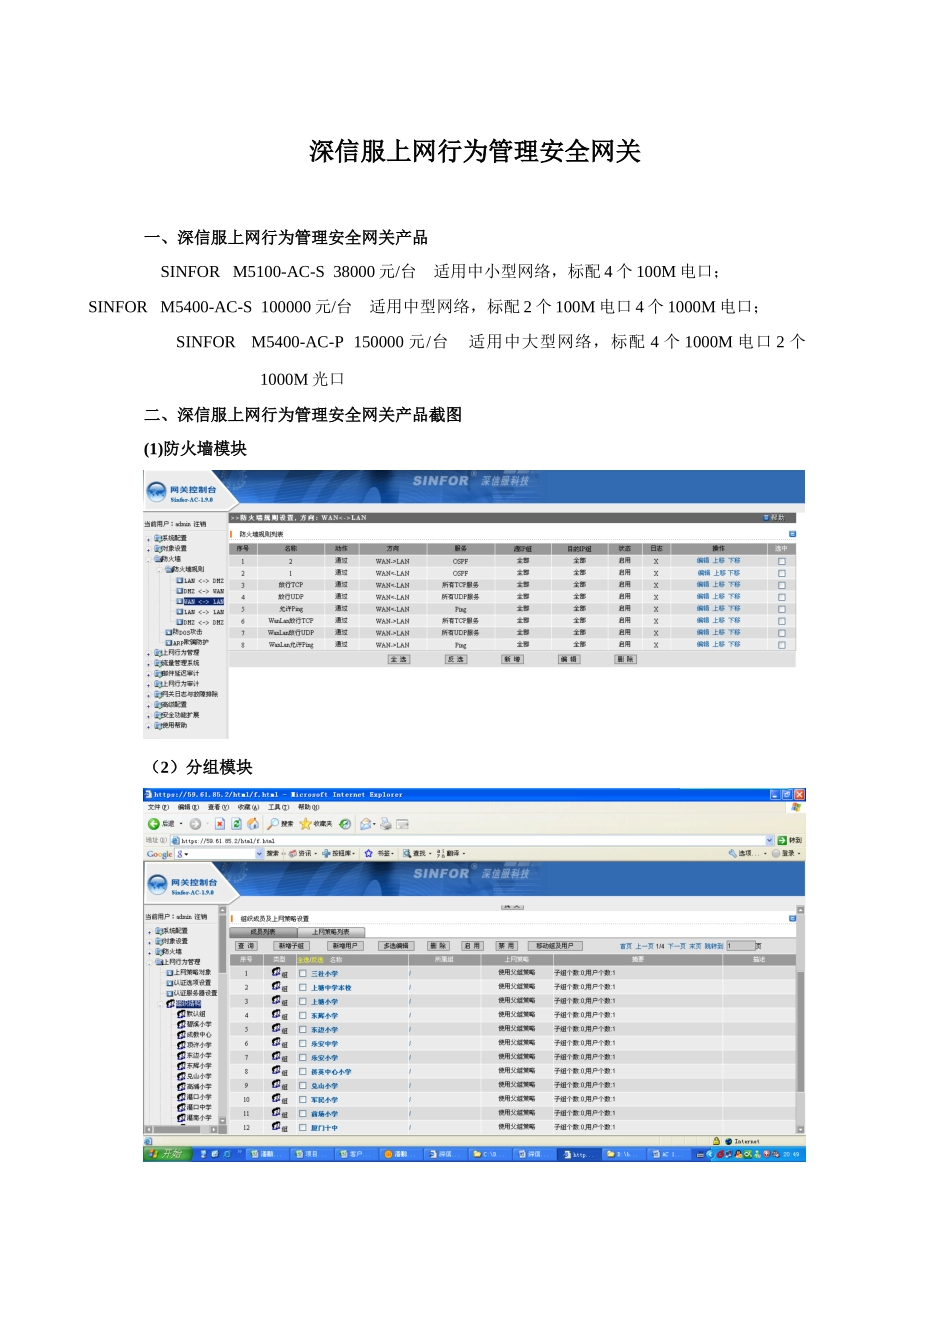950x1344 pixels.
Task: Expand 上网行为审计 tree node
Action: point(149,684)
